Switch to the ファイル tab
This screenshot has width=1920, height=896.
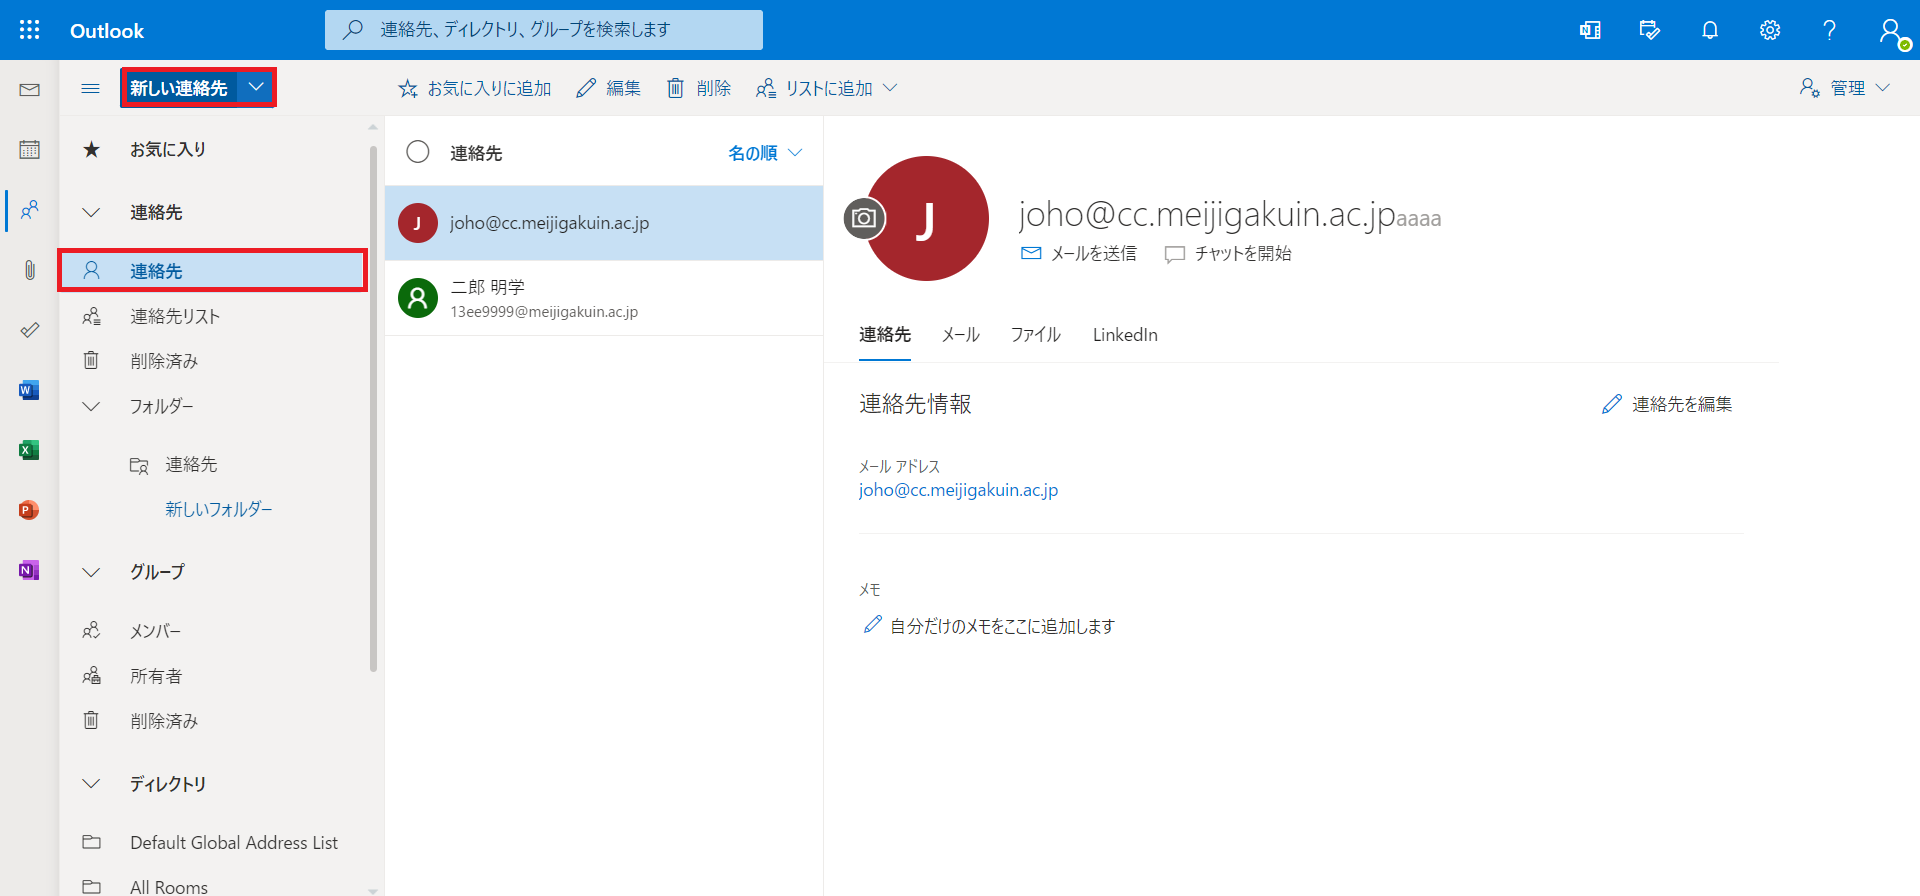coord(1035,335)
